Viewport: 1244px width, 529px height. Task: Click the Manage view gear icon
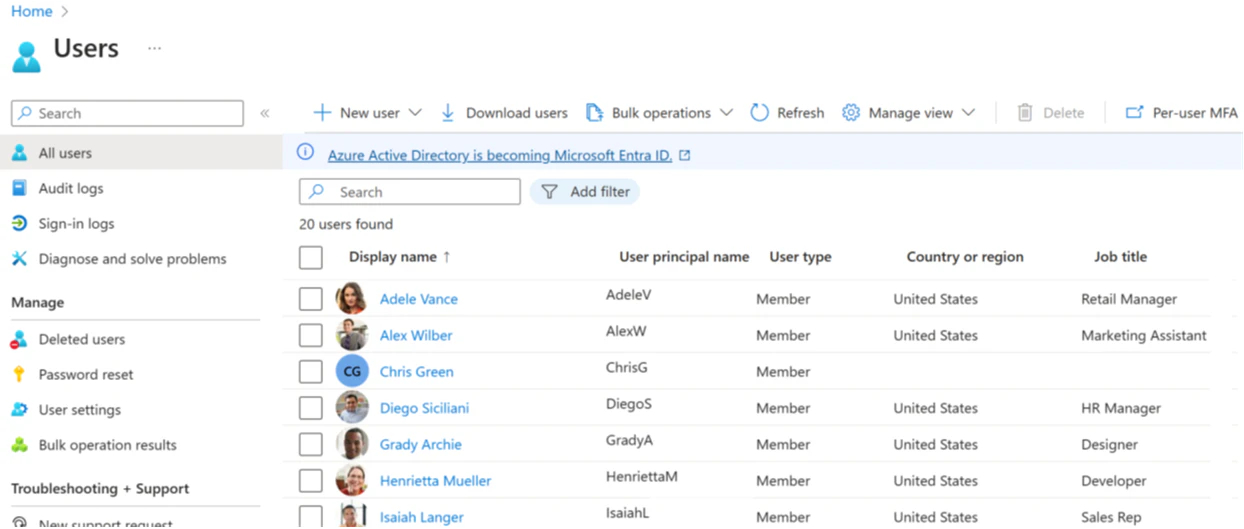[x=851, y=113]
